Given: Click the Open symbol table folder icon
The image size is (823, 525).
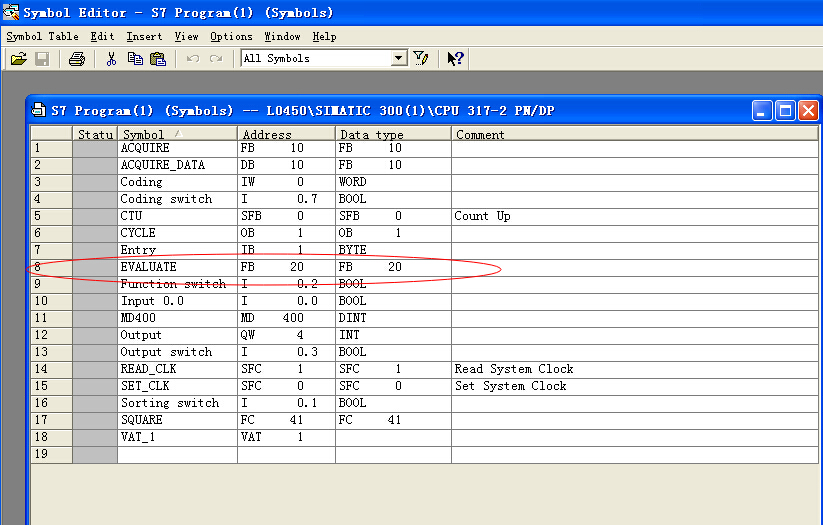Looking at the screenshot, I should click(18, 58).
